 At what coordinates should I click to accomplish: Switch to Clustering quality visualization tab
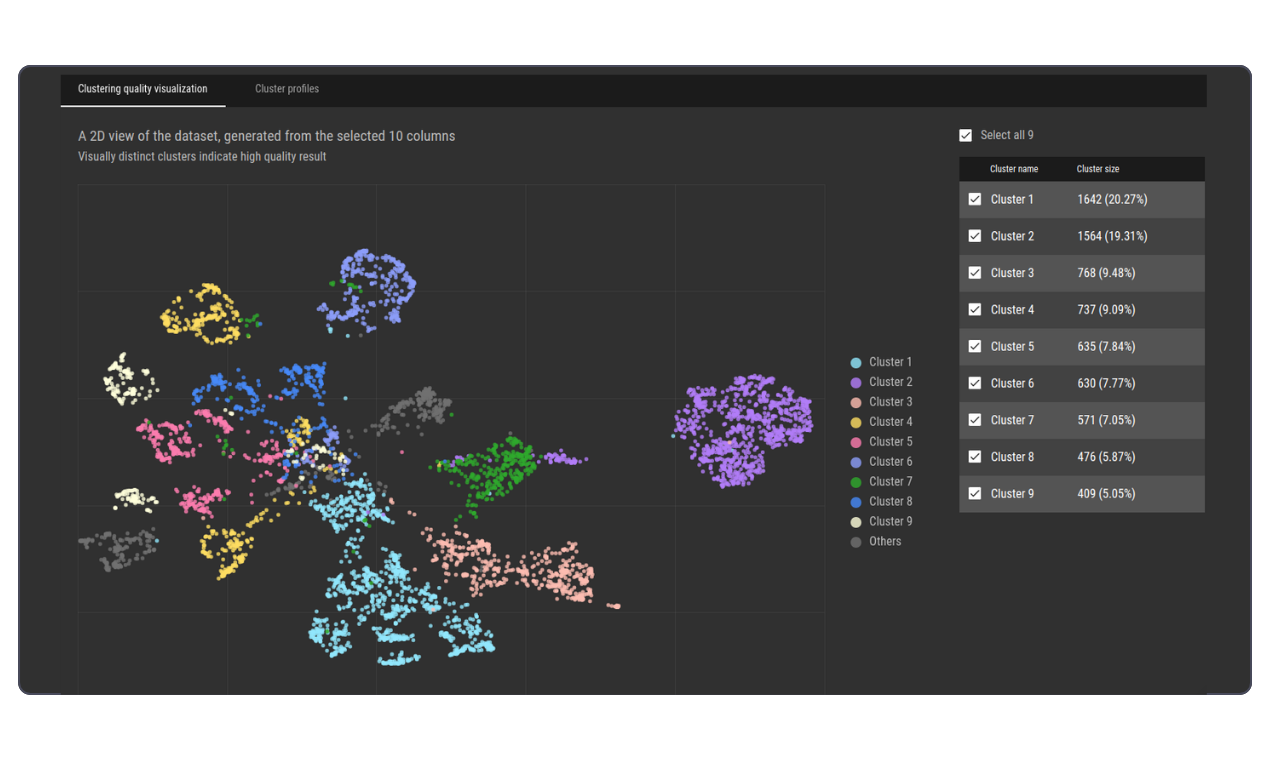coord(143,89)
